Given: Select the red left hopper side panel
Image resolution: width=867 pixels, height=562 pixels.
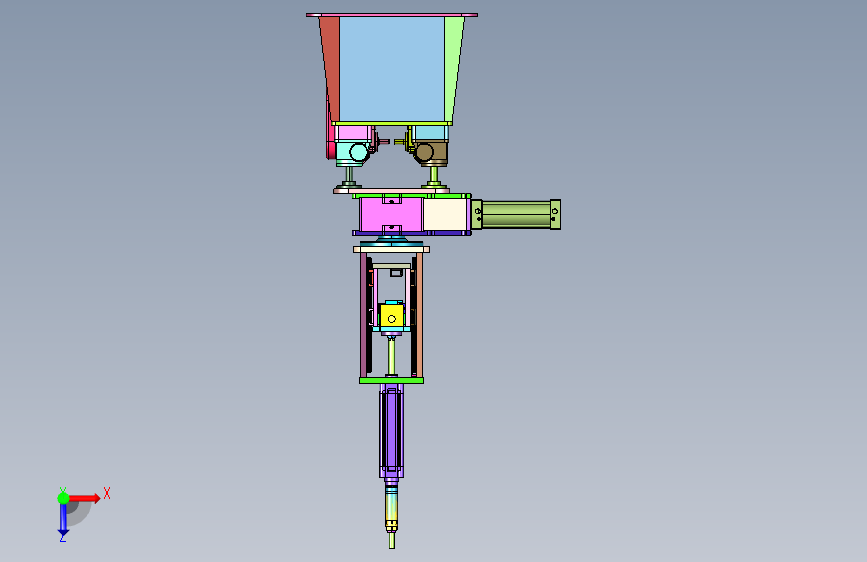Looking at the screenshot, I should click(331, 69).
